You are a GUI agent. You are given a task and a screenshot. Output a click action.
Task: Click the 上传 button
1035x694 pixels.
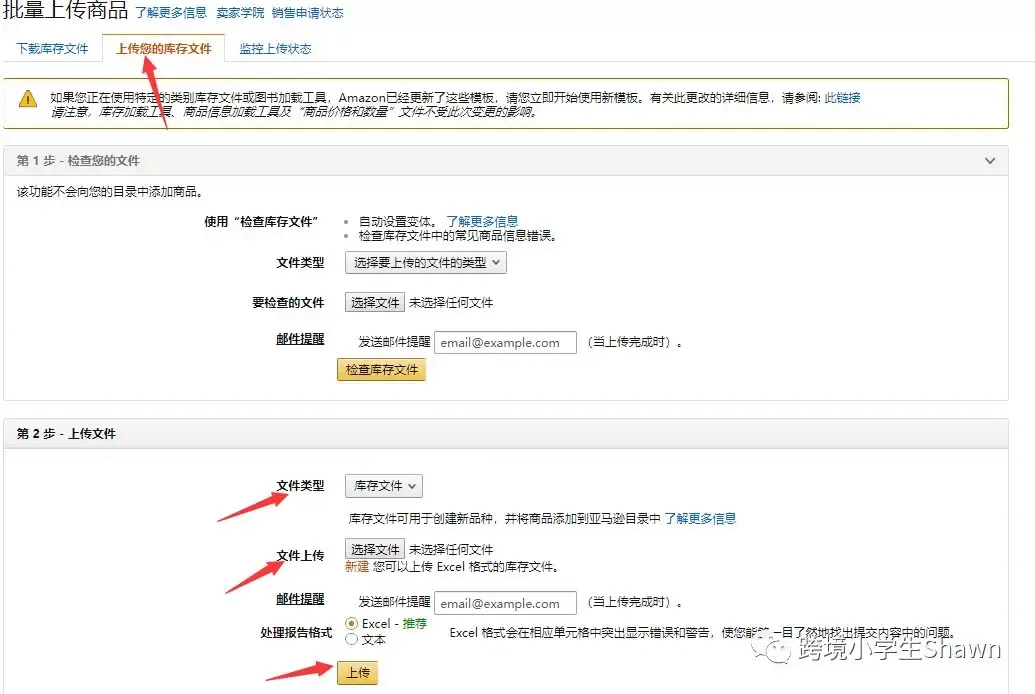[358, 673]
